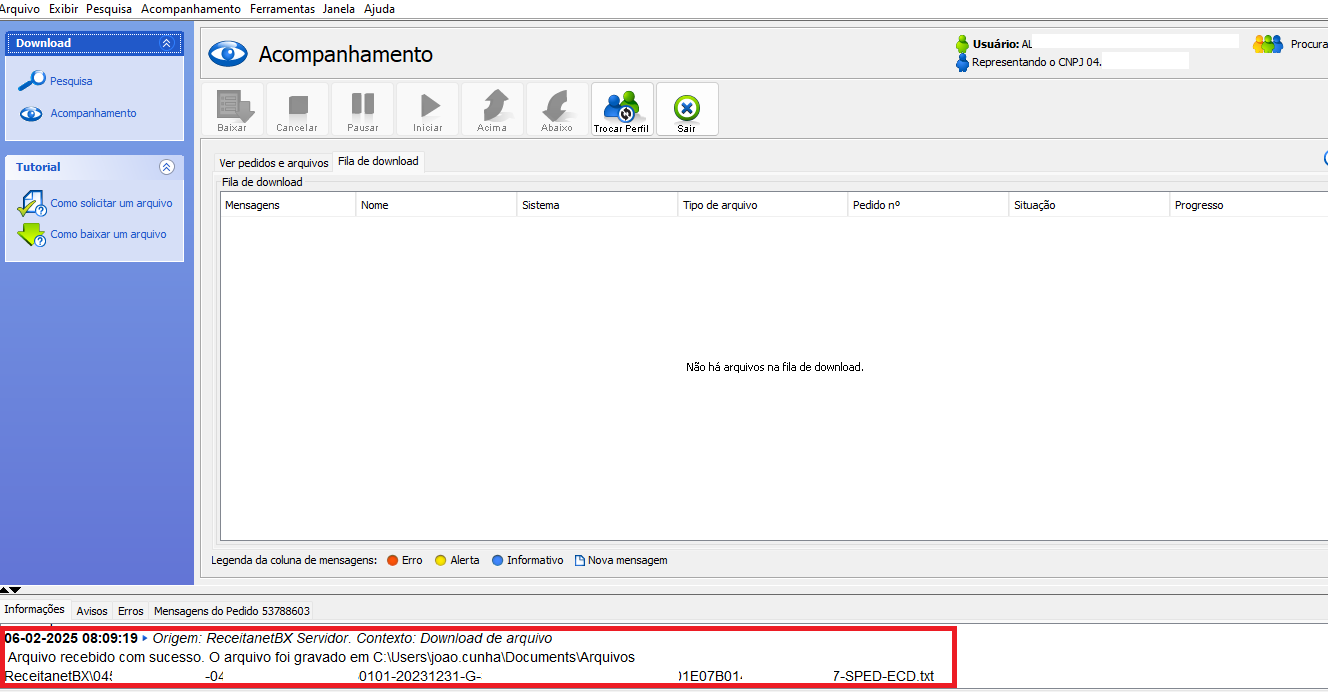Switch profile using Trocar Perfil
Screen dimensions: 1328x692
click(x=622, y=109)
